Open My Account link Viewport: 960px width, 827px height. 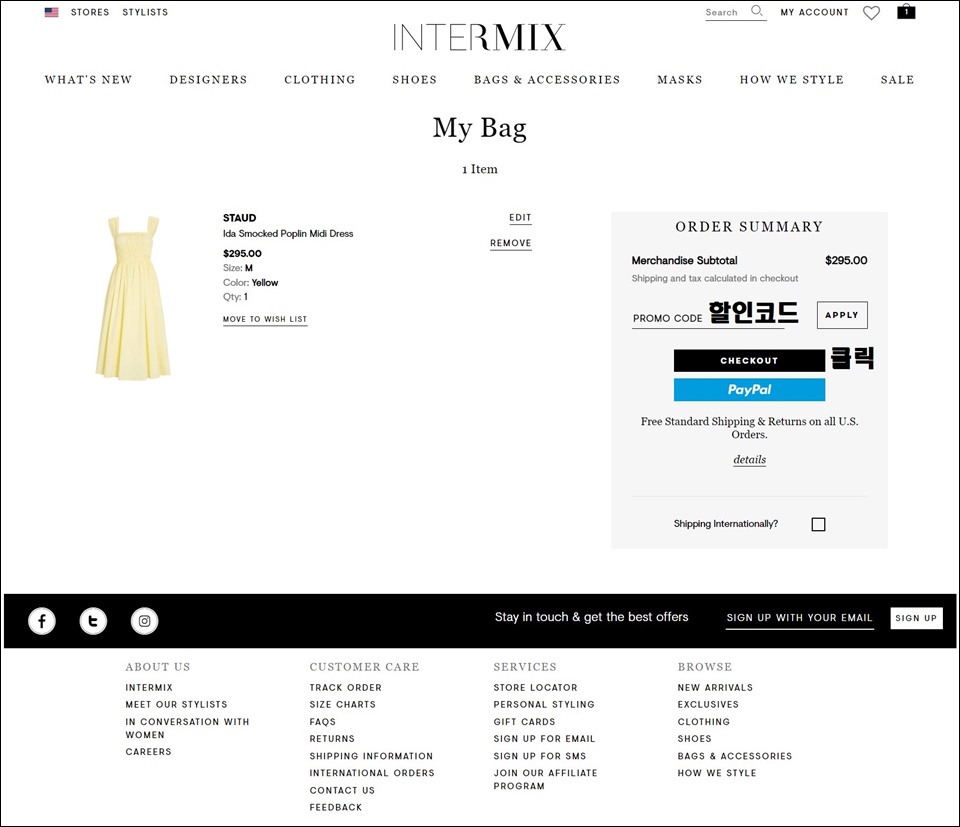point(814,12)
